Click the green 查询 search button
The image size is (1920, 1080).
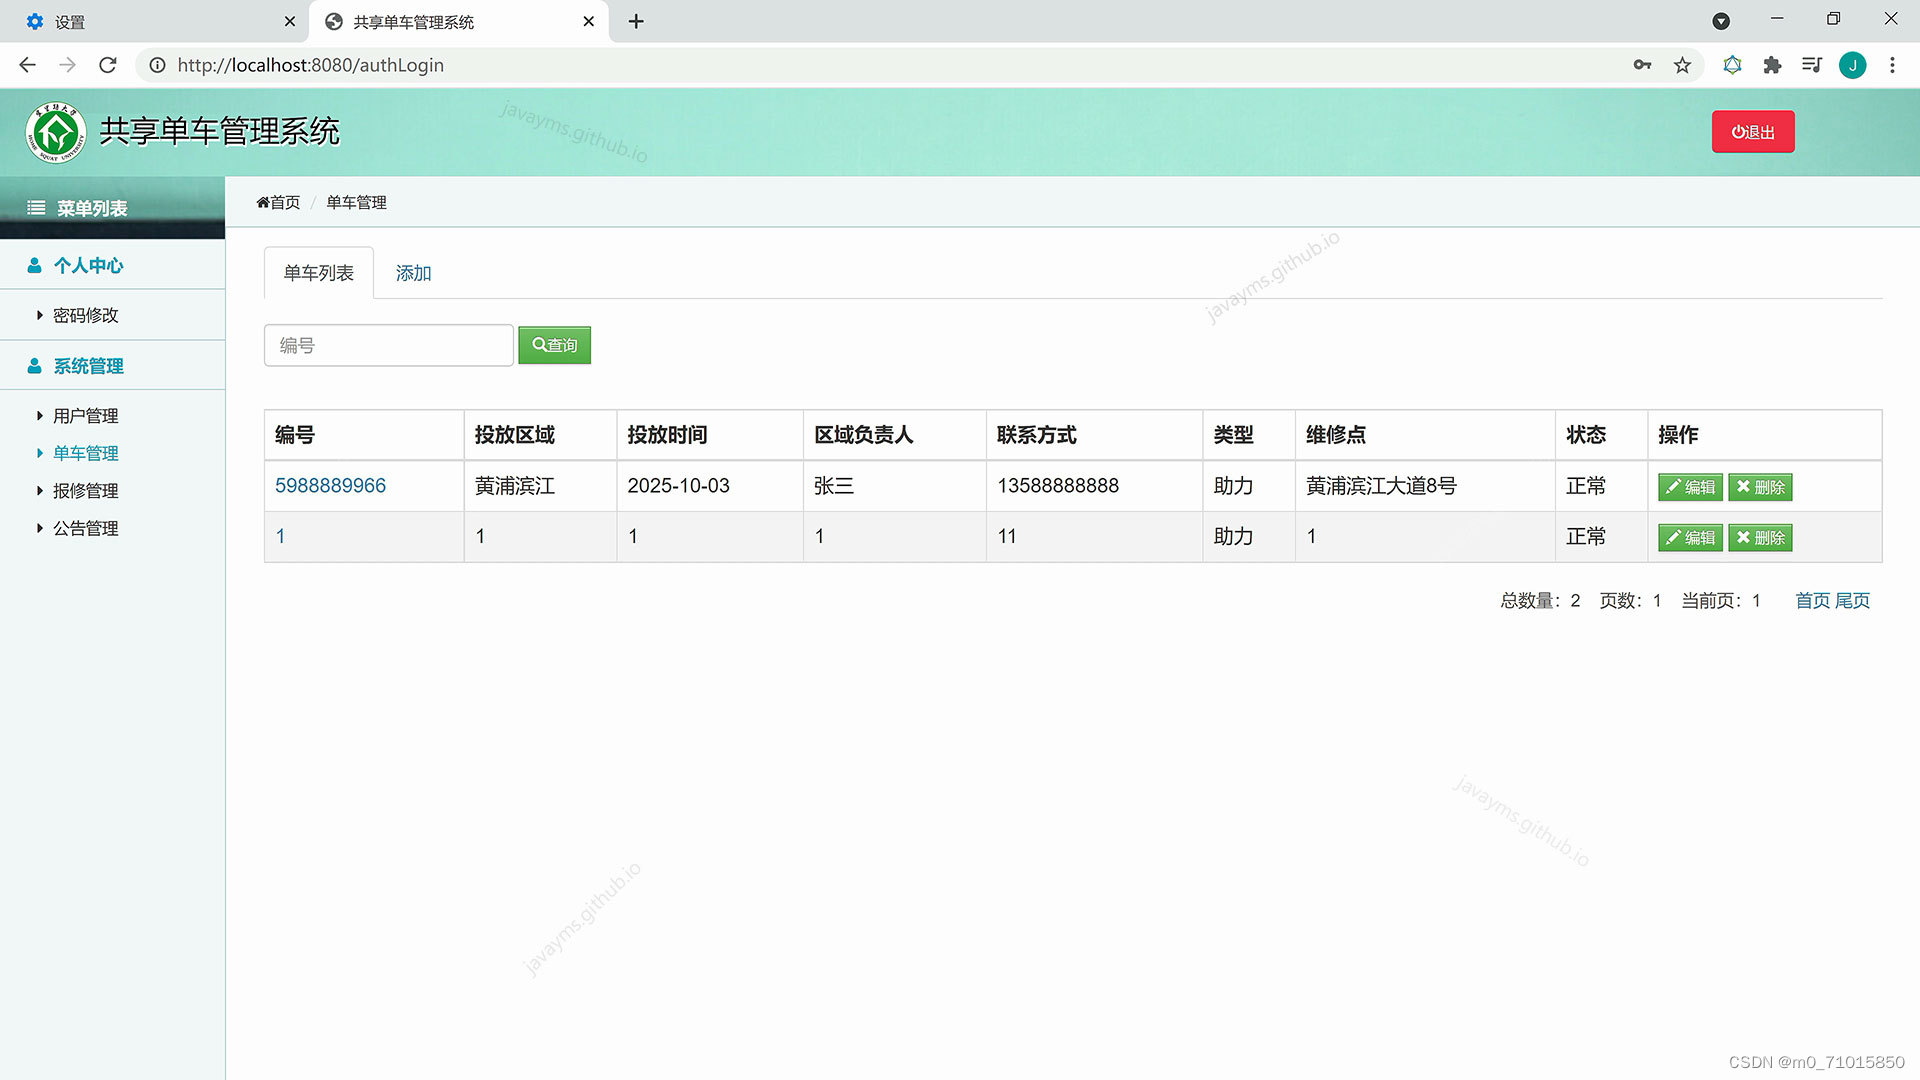[554, 345]
